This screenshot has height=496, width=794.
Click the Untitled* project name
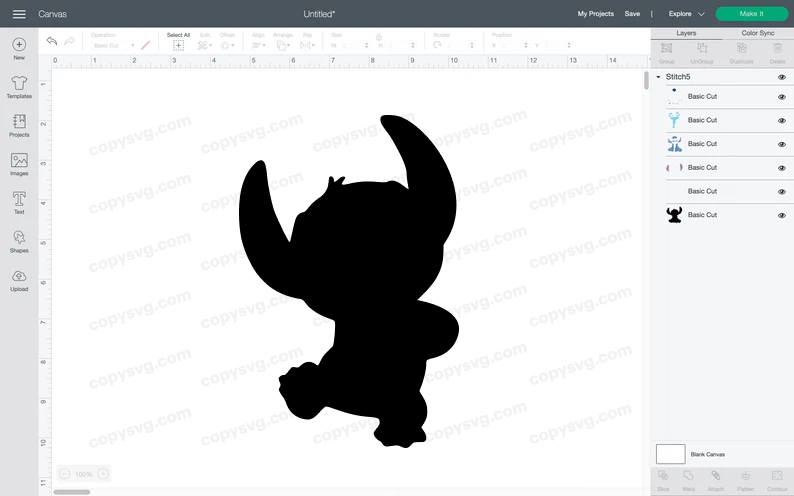(319, 14)
